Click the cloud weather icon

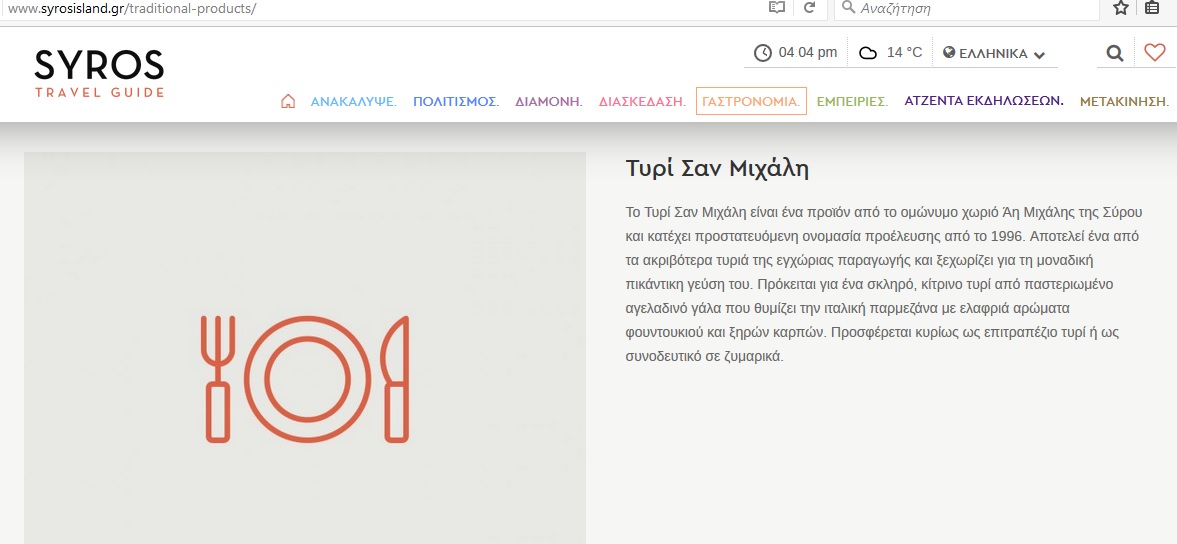pos(868,53)
